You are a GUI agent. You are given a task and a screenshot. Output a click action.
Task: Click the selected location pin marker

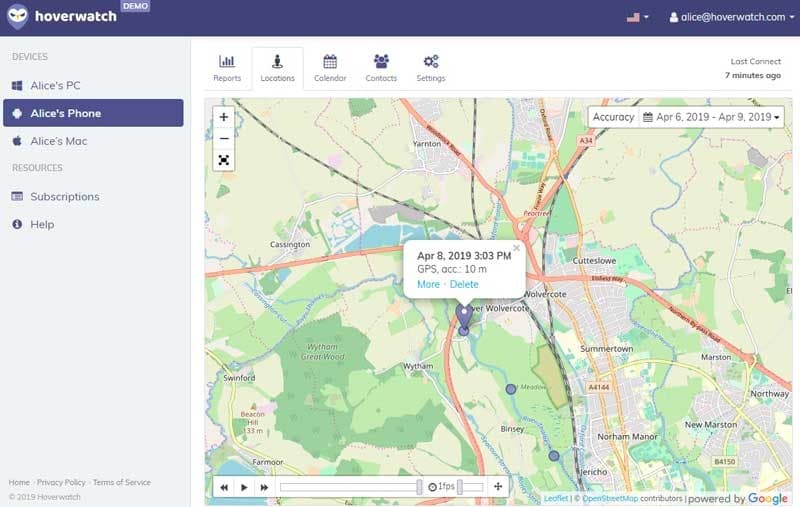coord(464,316)
